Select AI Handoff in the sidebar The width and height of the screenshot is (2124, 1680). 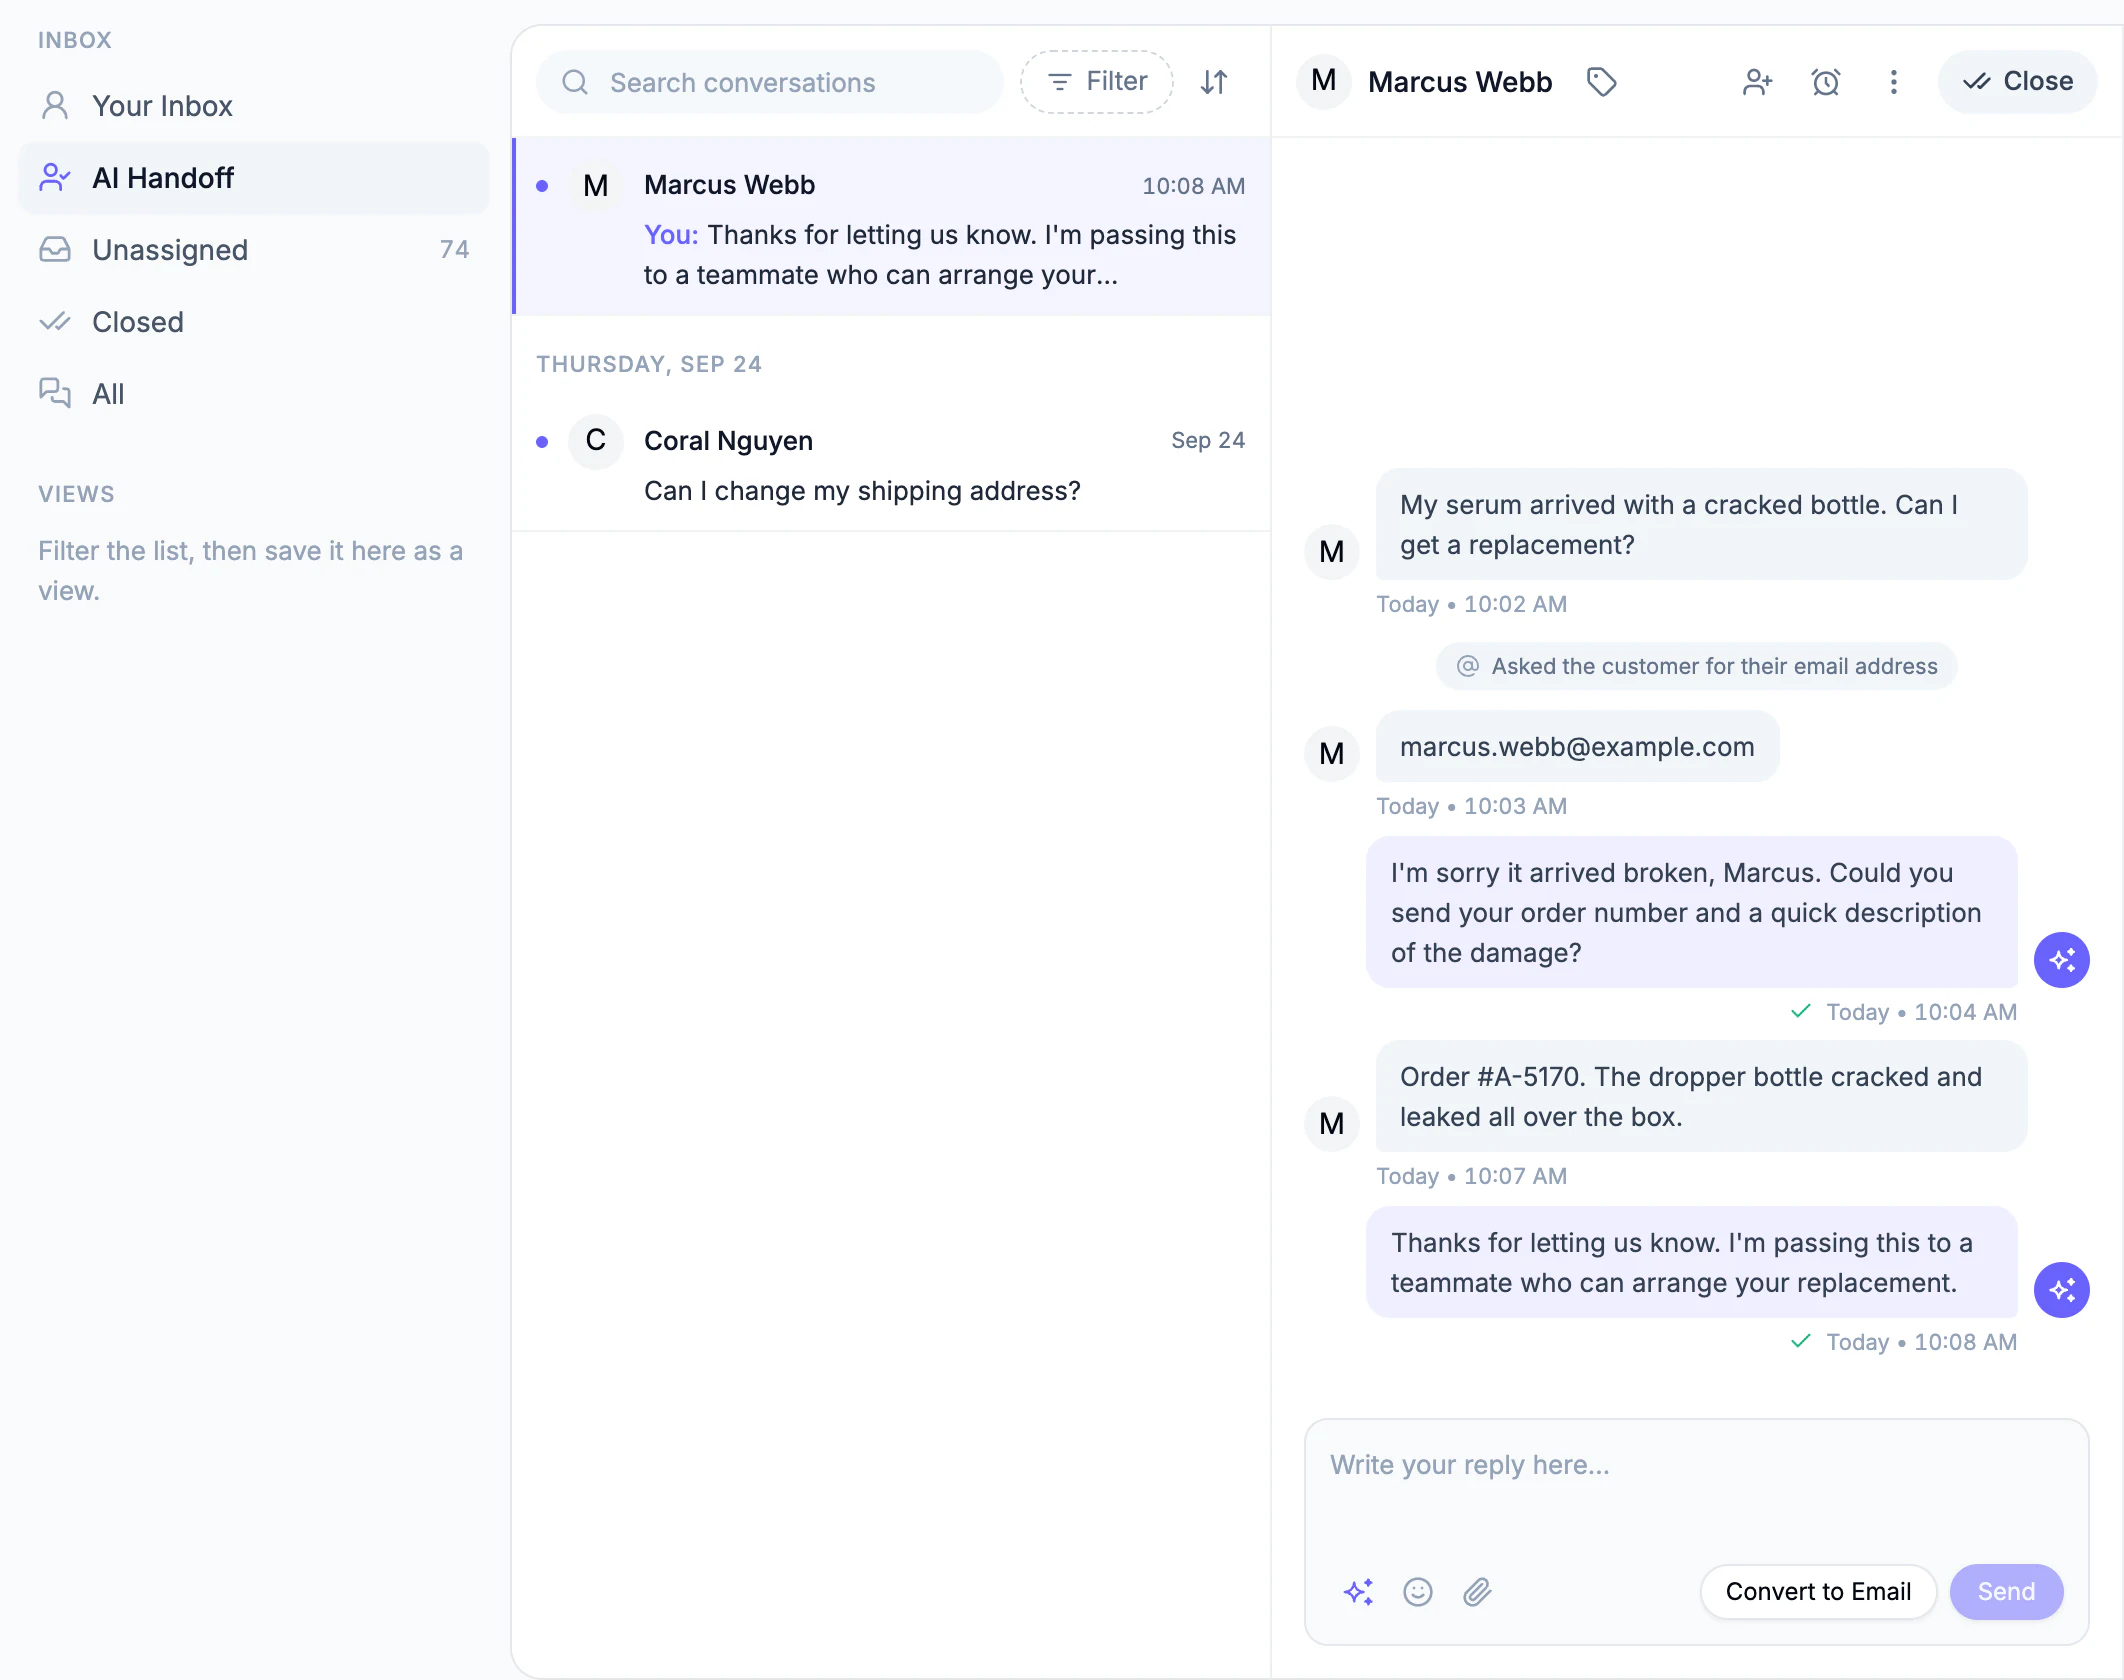(x=254, y=178)
